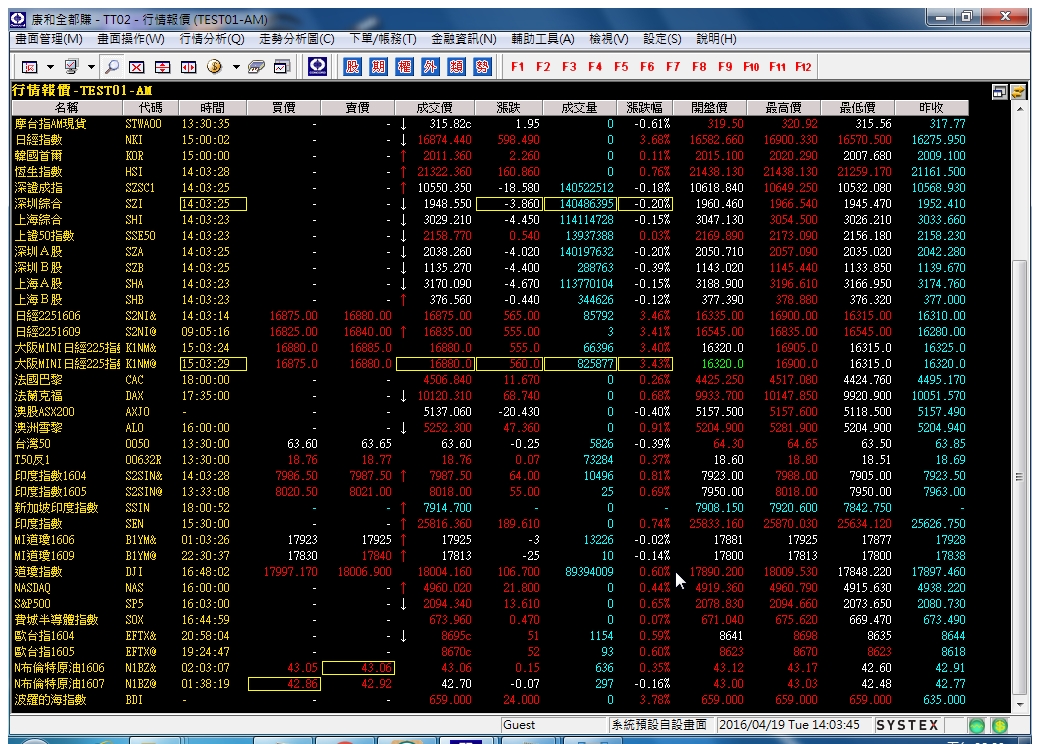Screen dimensions: 1040x744
Task: Click the blue 期 futures category button
Action: click(378, 66)
